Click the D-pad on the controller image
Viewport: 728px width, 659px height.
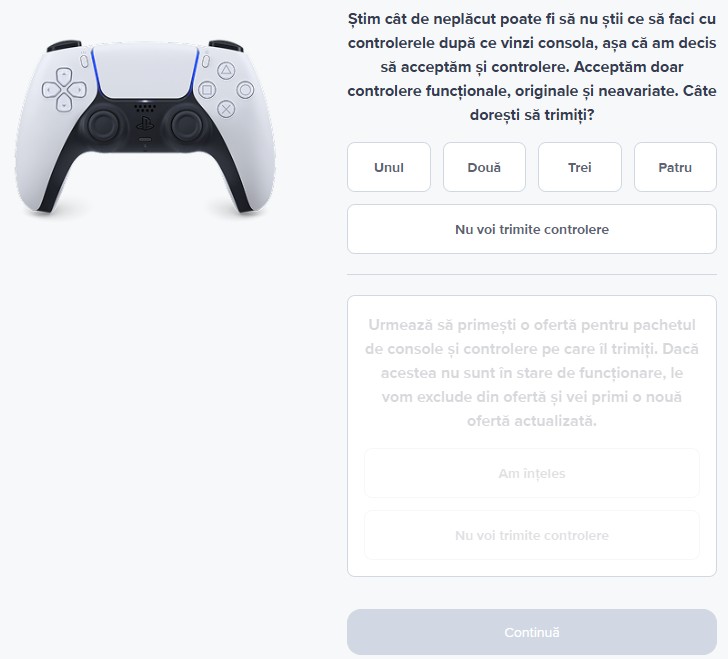click(x=64, y=90)
